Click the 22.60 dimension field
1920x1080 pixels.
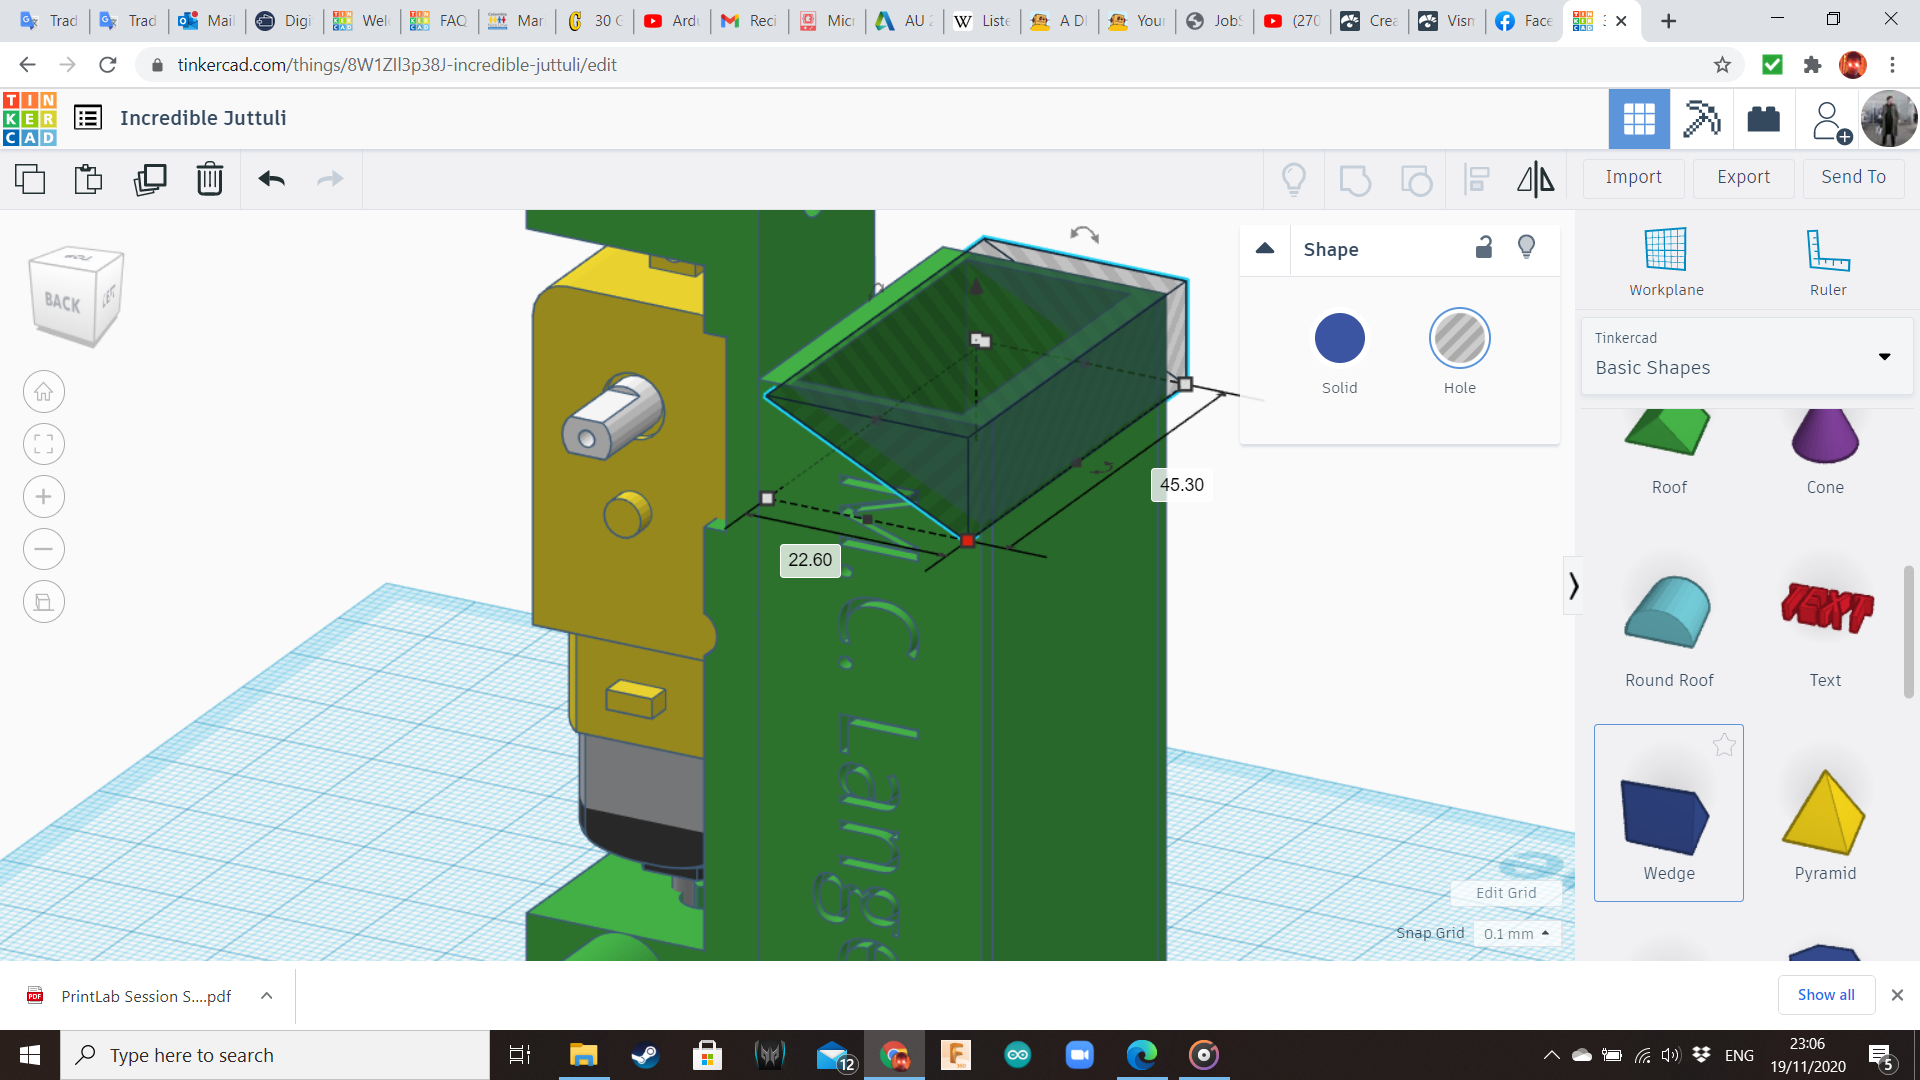click(809, 560)
